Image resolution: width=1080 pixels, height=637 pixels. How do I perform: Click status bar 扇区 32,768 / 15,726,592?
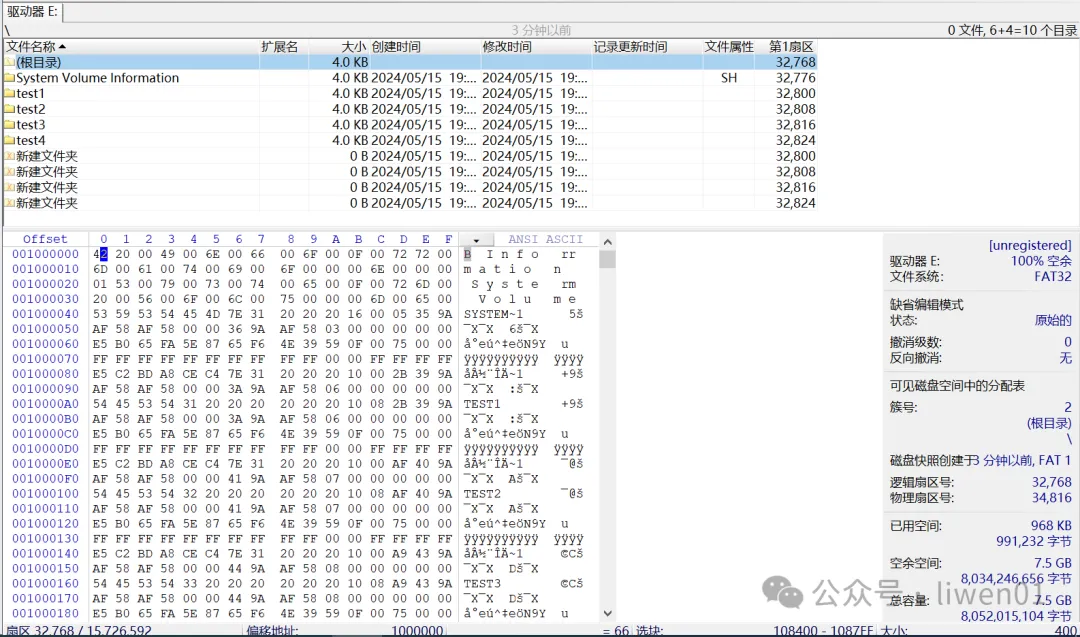pyautogui.click(x=79, y=631)
